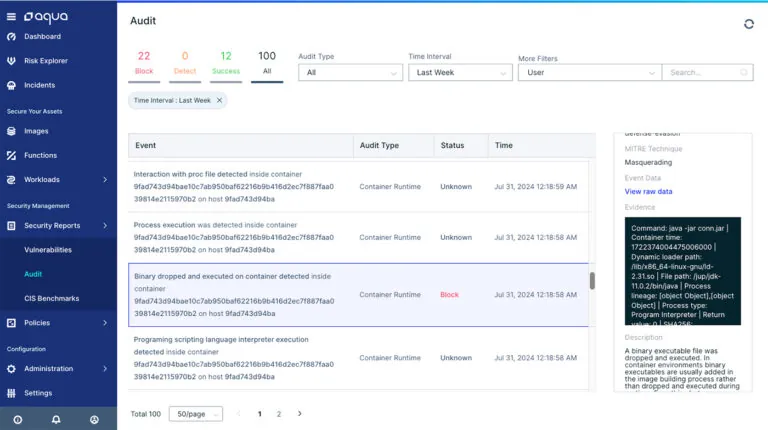The width and height of the screenshot is (768, 430).
Task: Click the table vertical scrollbar handle
Action: coord(592,281)
